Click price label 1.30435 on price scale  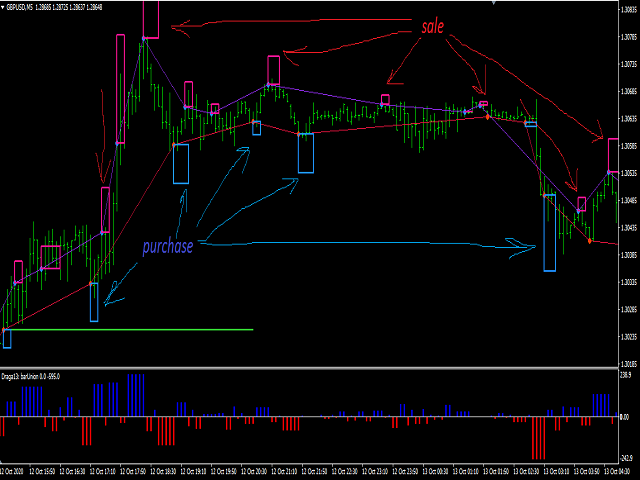pos(629,228)
